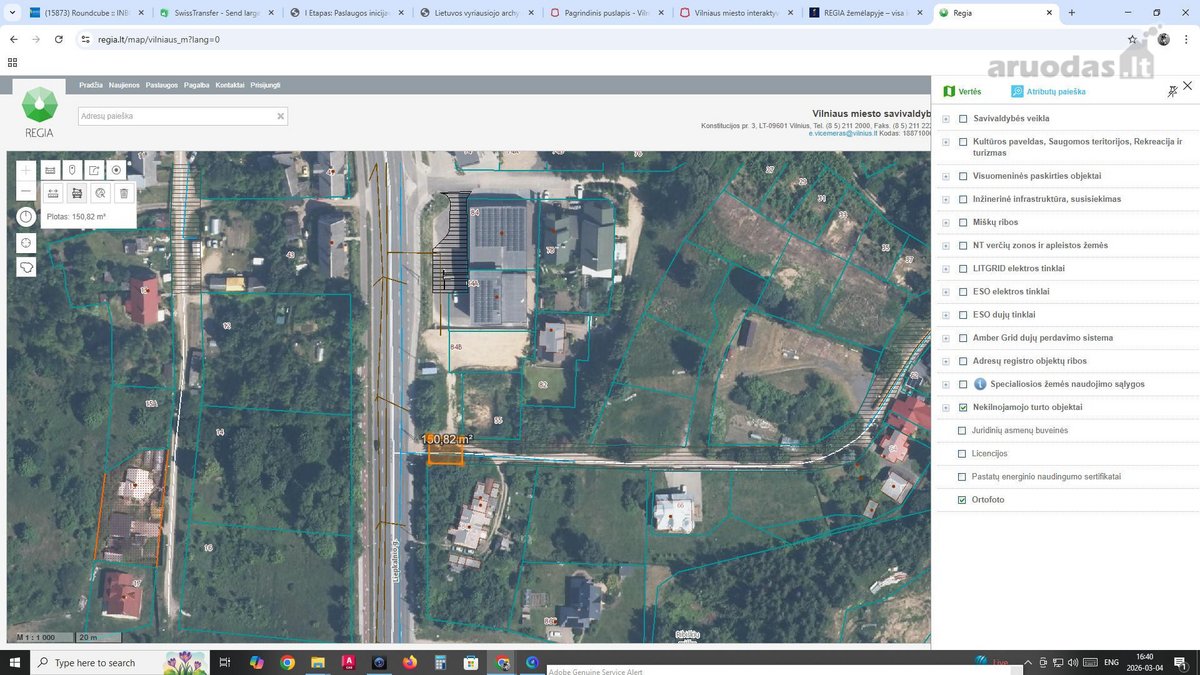Expand Visuomeninės paskirties objektai group
Screen dimensions: 1200x675
(x=946, y=176)
